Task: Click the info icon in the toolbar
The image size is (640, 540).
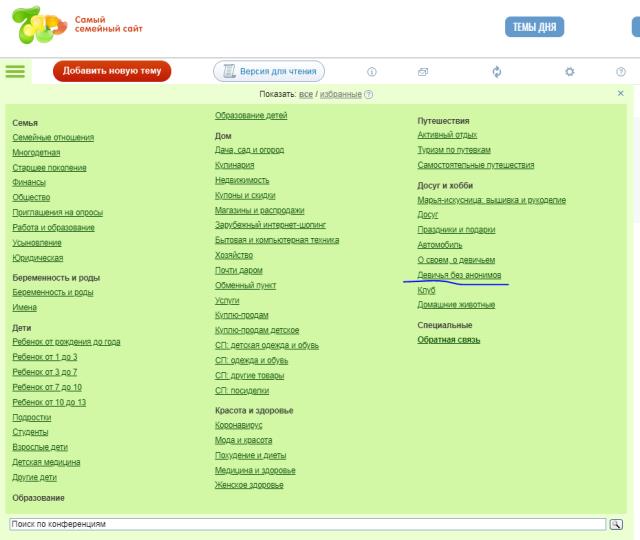Action: pos(372,72)
